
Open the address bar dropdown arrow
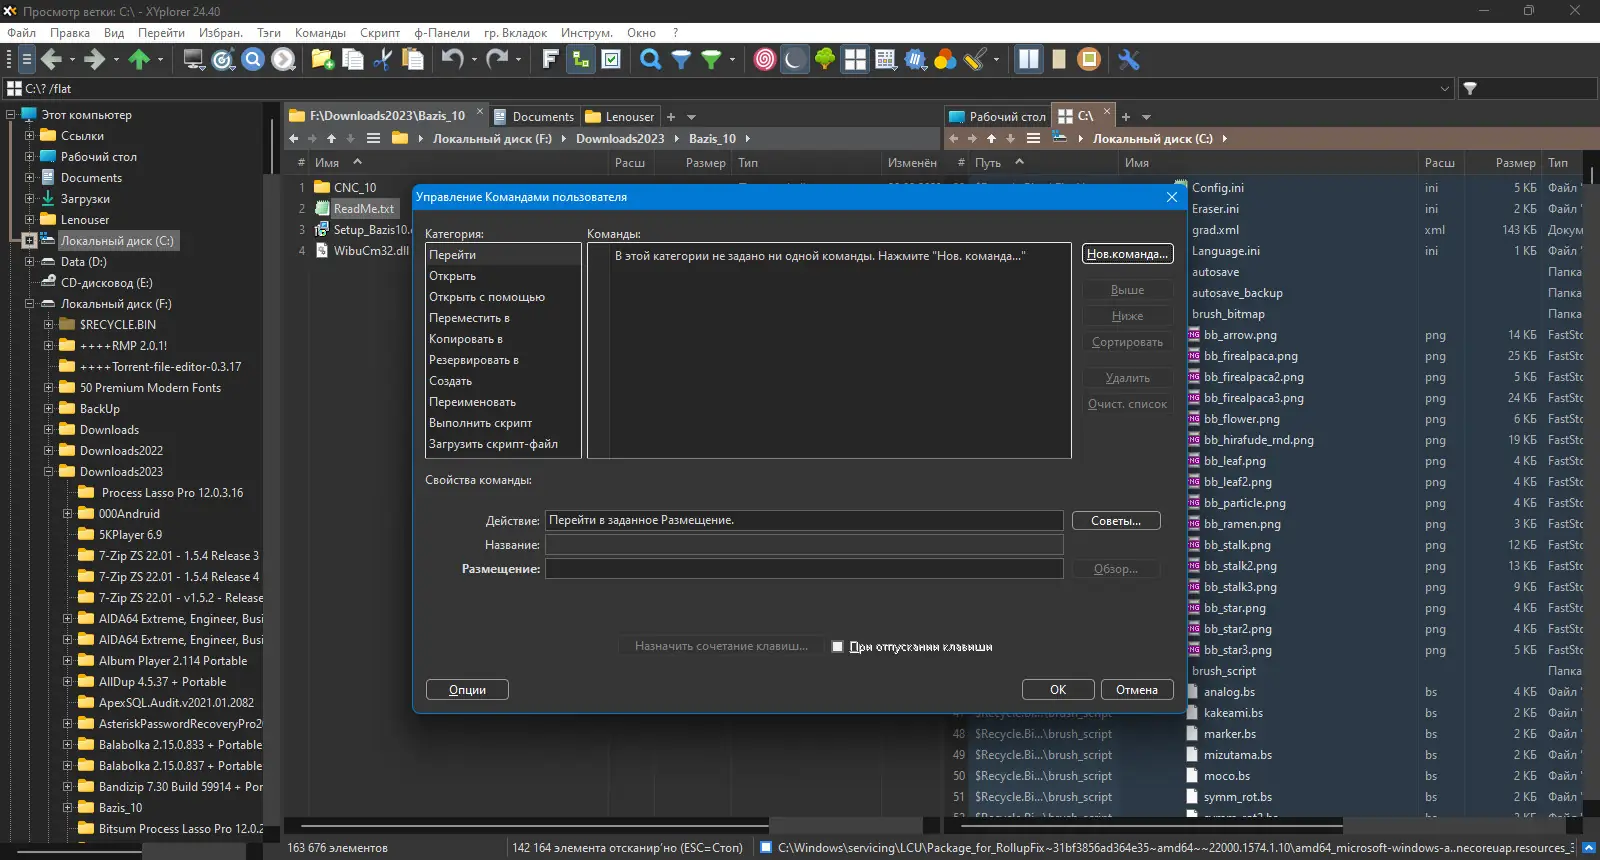coord(1444,89)
